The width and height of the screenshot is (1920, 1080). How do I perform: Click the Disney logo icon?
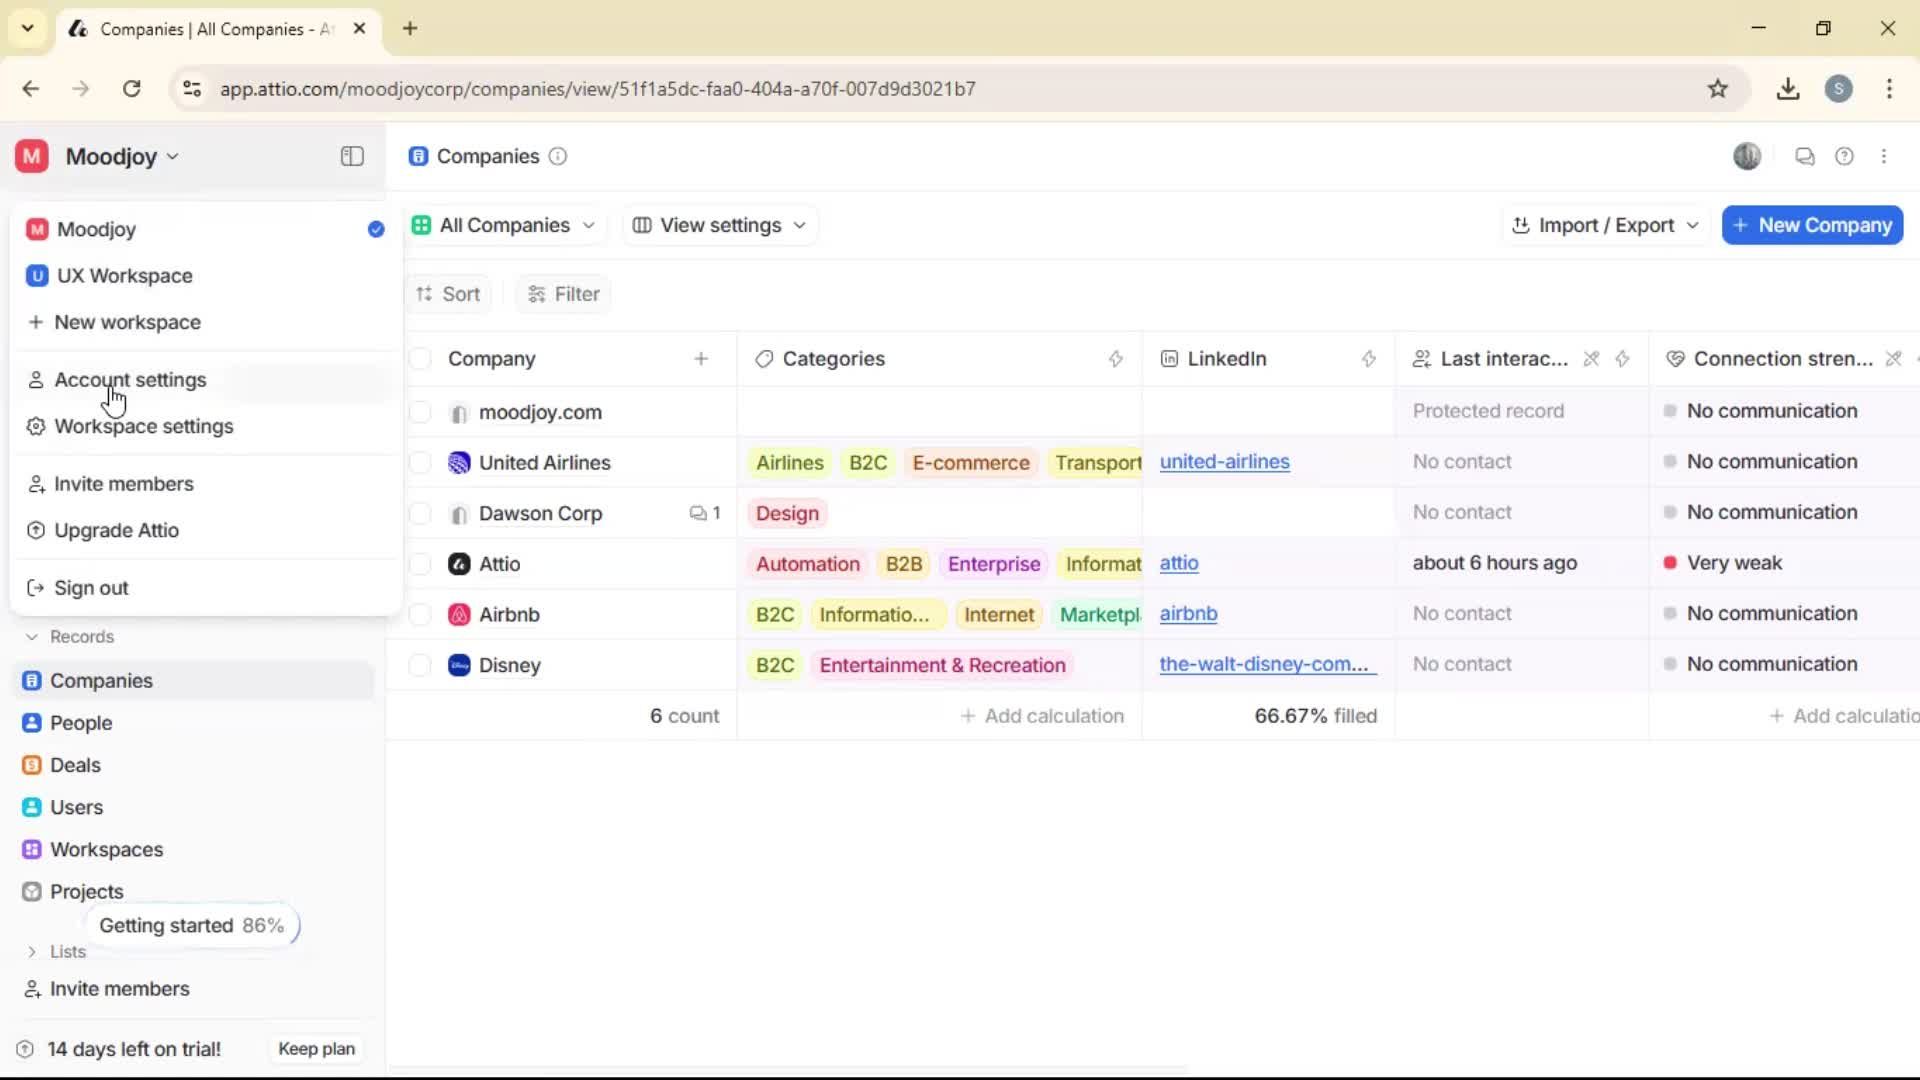pyautogui.click(x=459, y=665)
